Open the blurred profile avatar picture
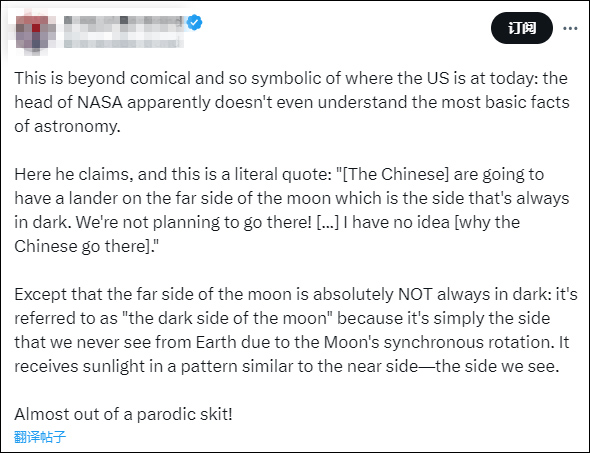 click(35, 33)
